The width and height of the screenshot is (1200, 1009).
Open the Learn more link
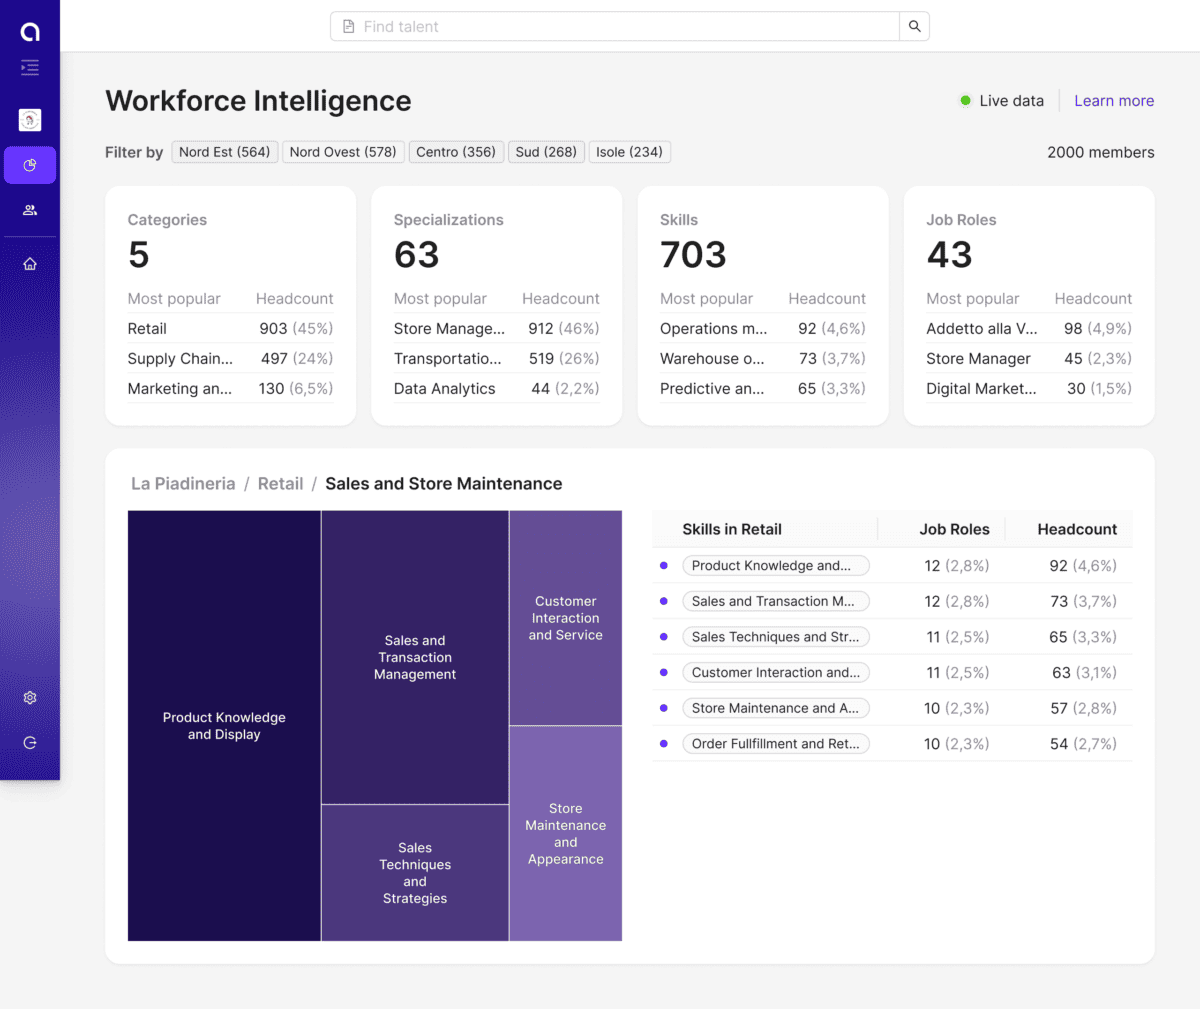point(1114,100)
